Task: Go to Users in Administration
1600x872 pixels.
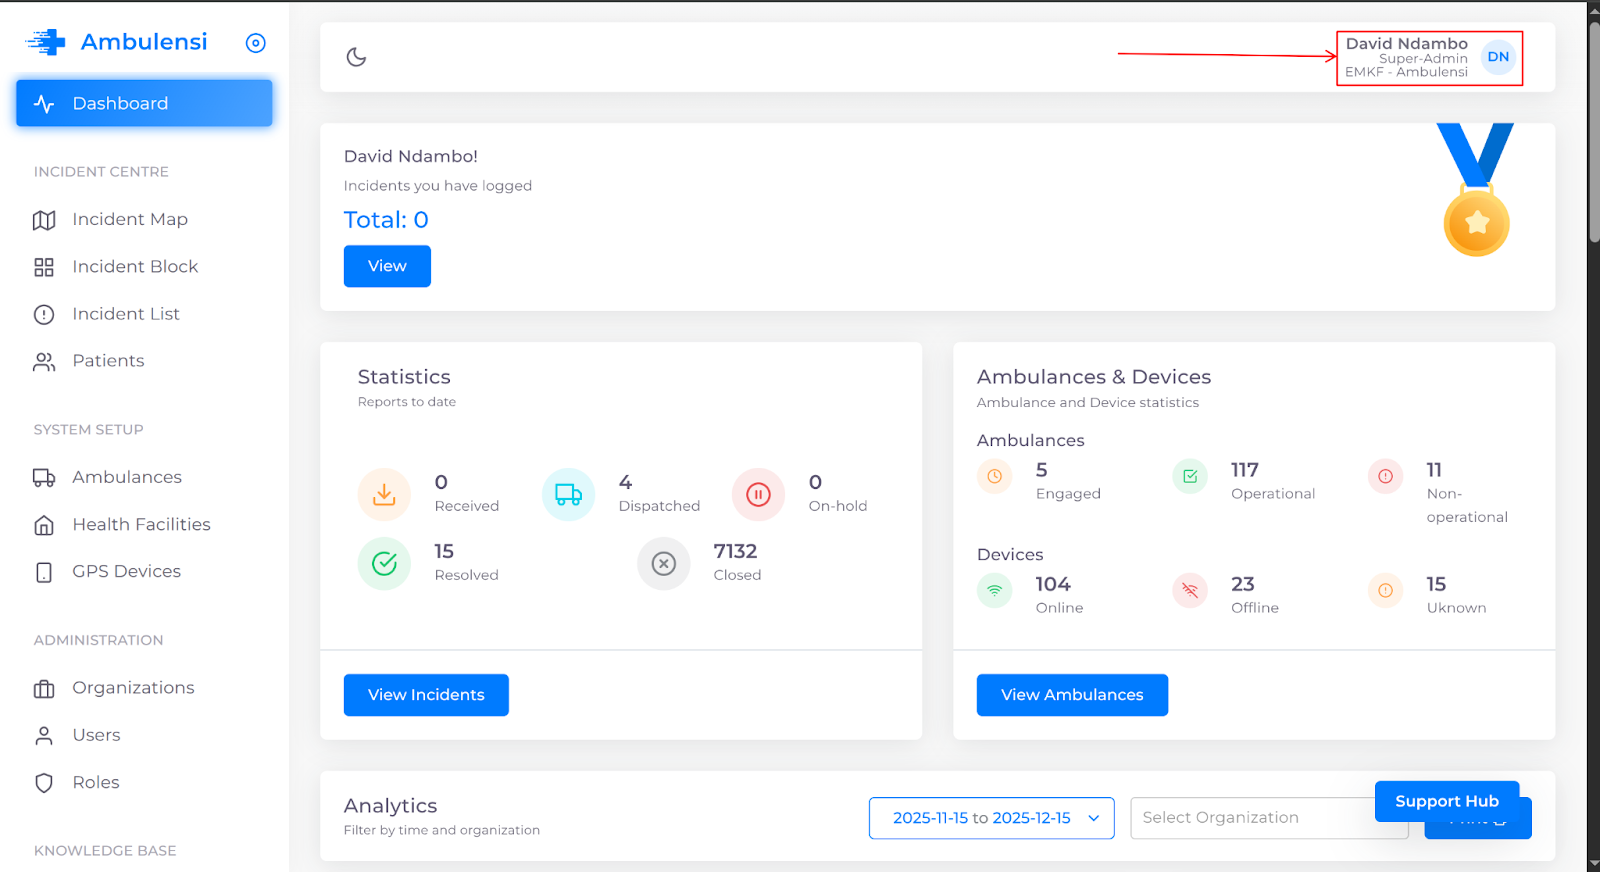Action: click(x=96, y=735)
